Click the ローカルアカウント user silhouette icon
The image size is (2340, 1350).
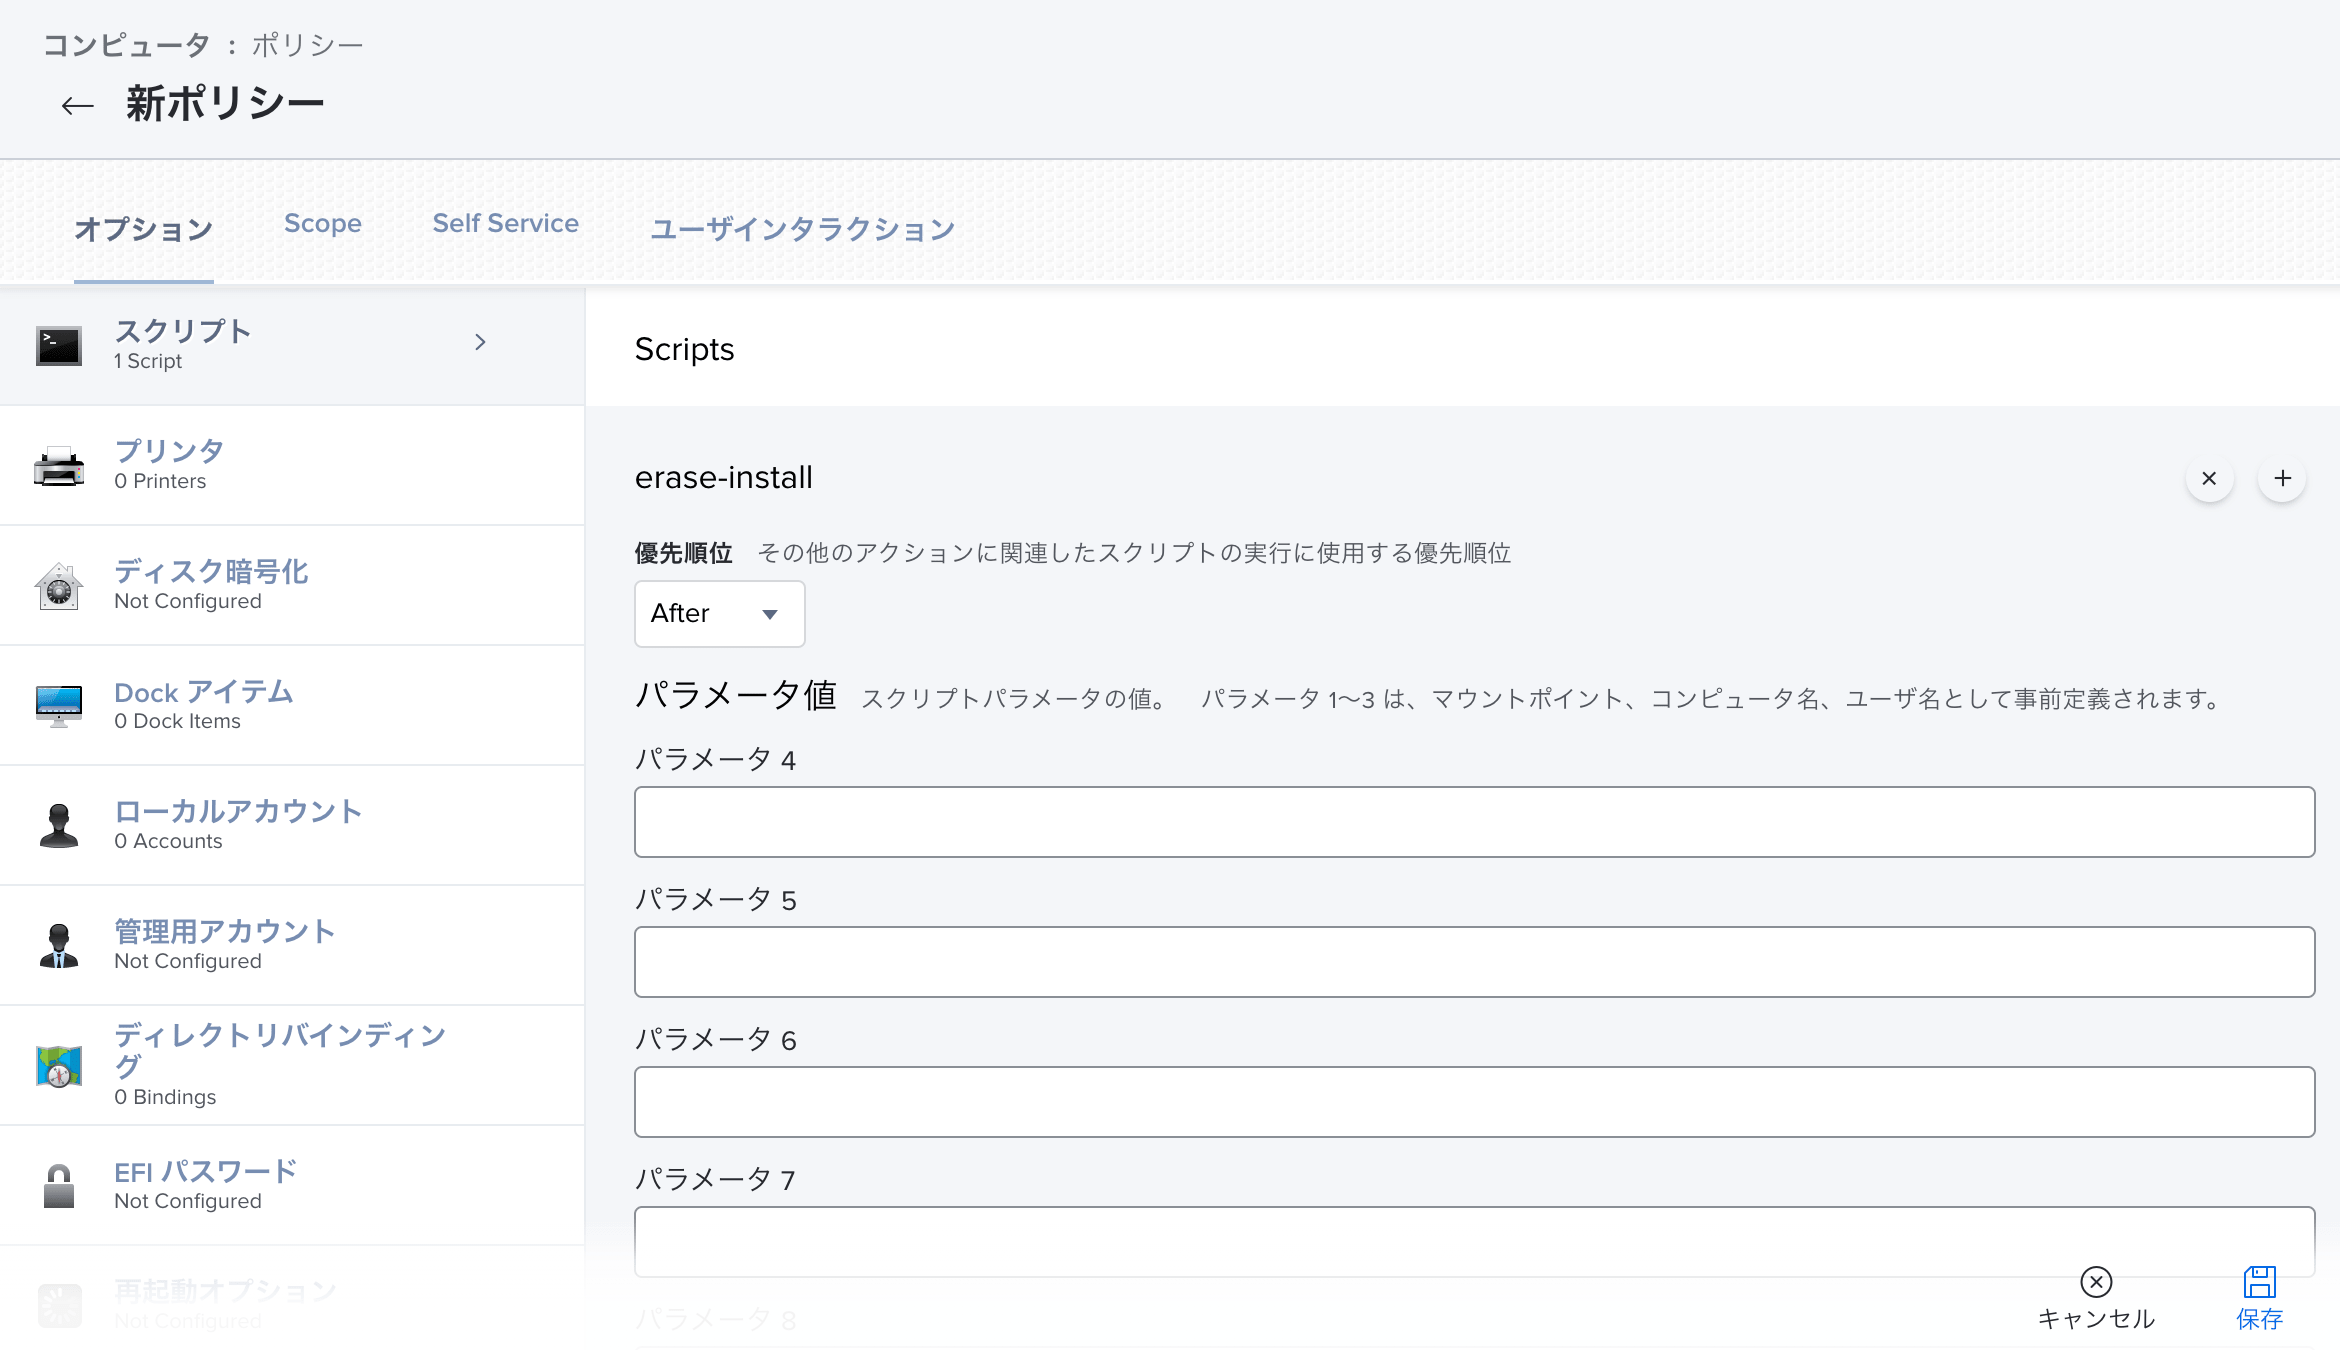pyautogui.click(x=59, y=826)
